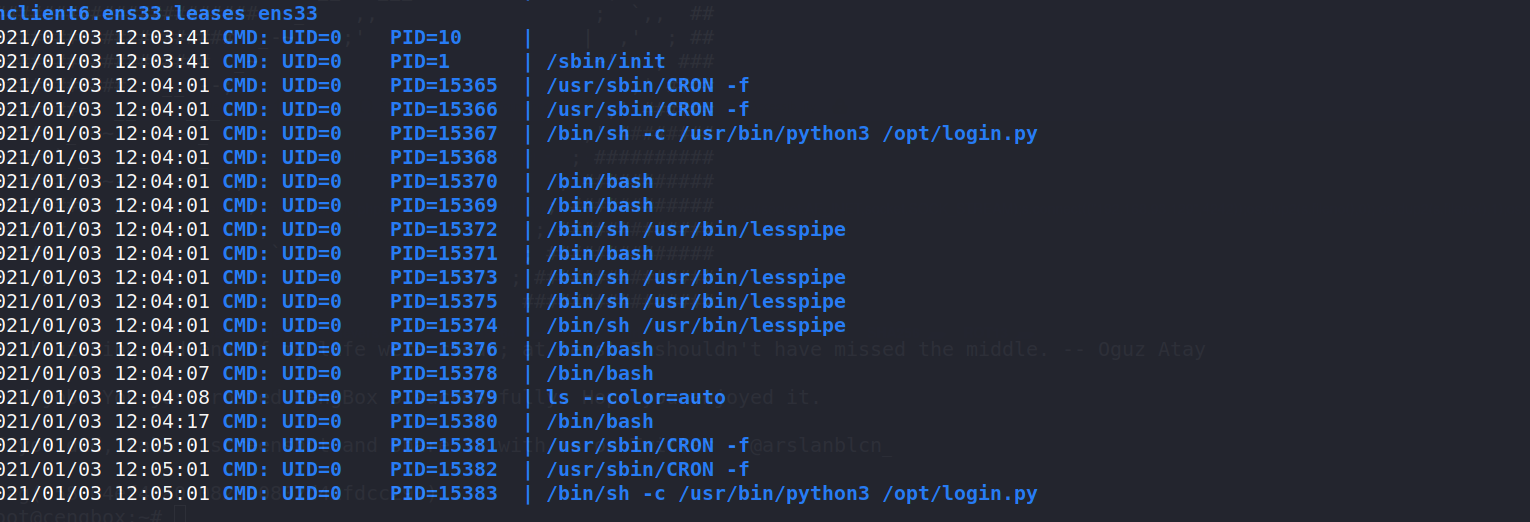1530x522 pixels.
Task: Click the 12:04:08 timestamp
Action: pyautogui.click(x=161, y=397)
